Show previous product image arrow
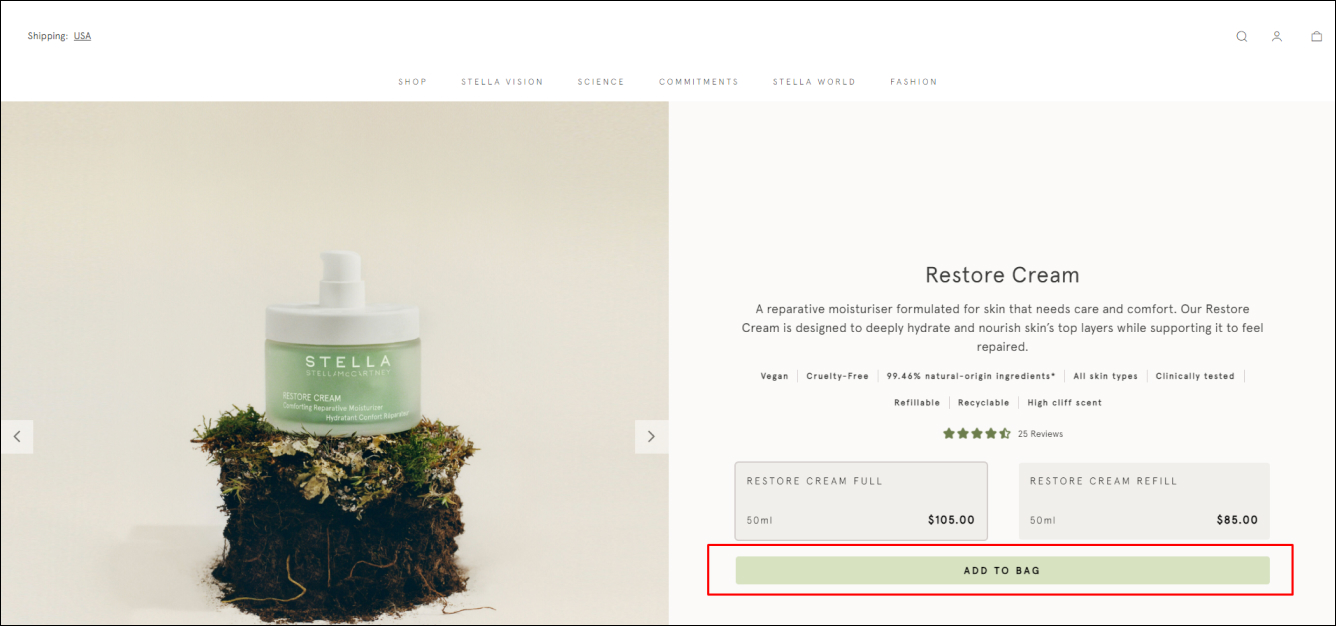 pos(17,437)
